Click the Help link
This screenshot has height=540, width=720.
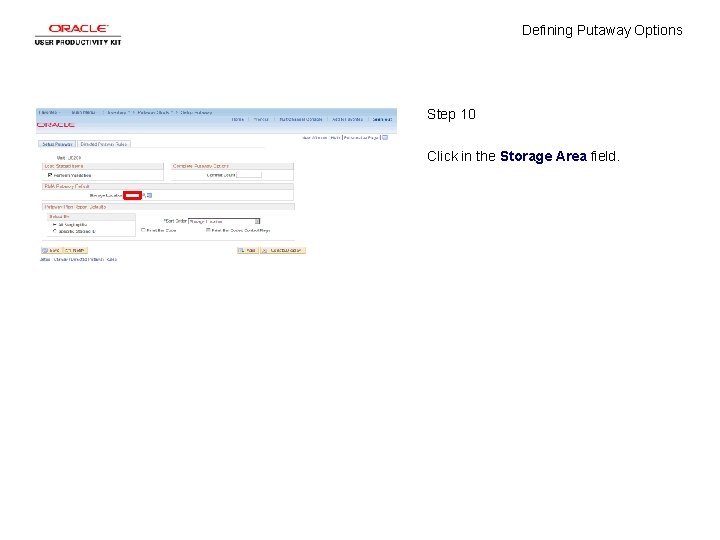click(335, 138)
